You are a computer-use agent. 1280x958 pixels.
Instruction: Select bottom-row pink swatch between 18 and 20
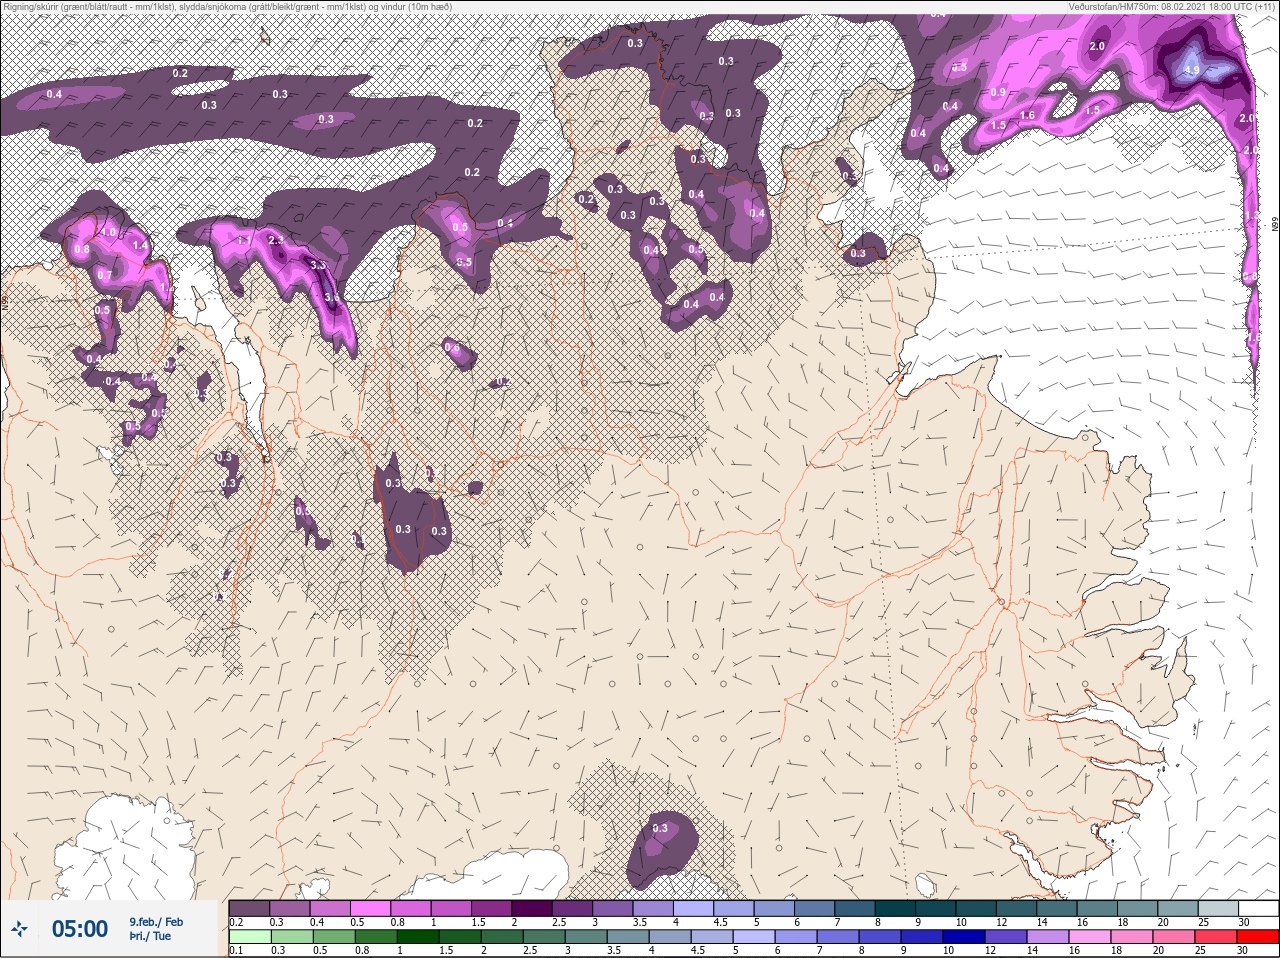coord(1132,936)
